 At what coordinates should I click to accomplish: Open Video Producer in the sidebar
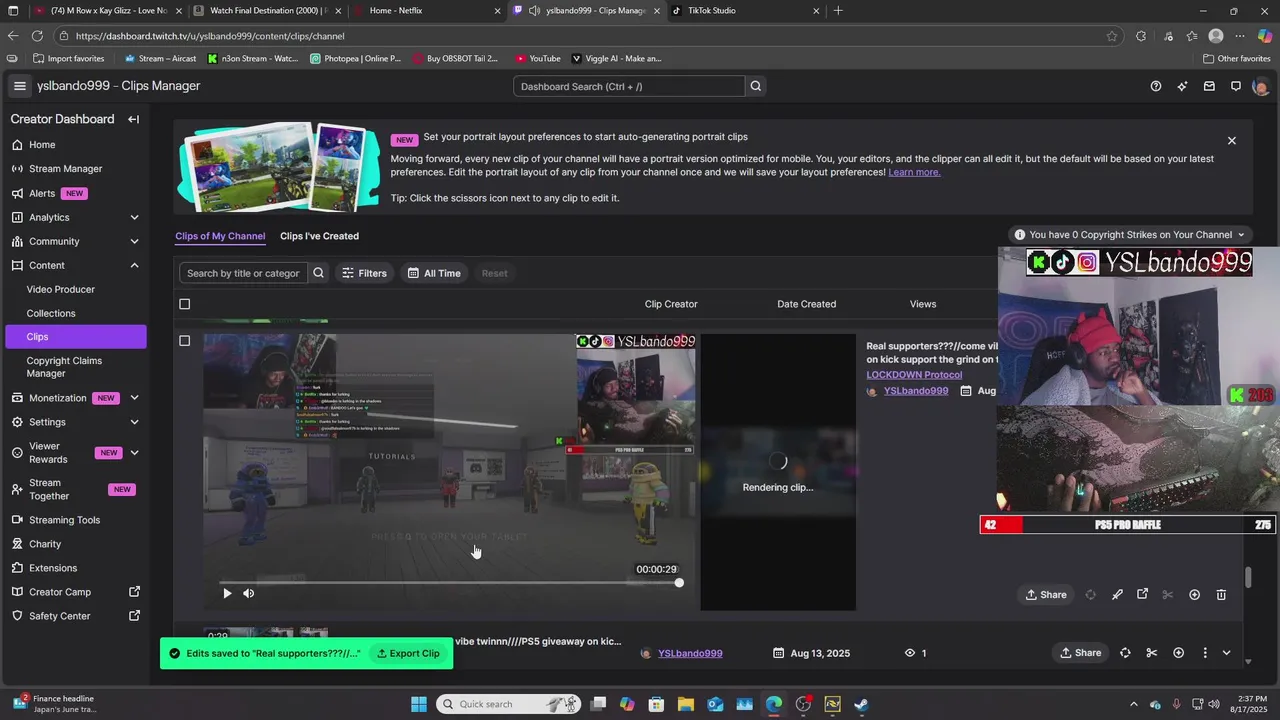point(61,289)
